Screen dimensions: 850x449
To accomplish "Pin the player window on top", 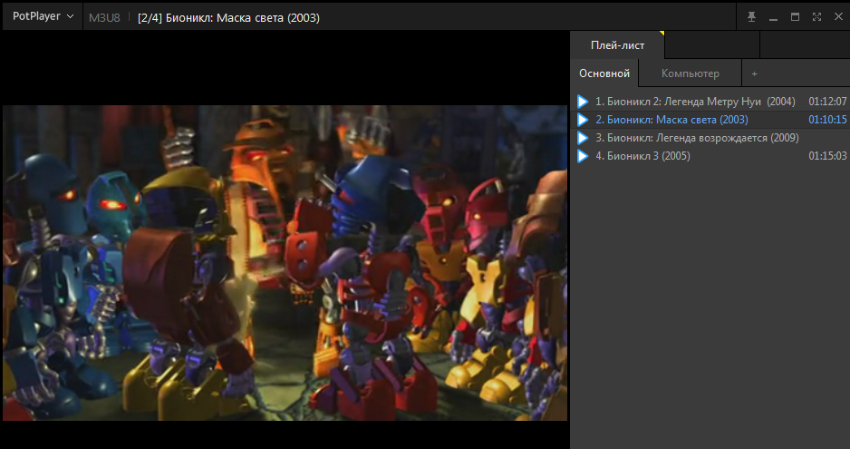I will click(x=751, y=17).
